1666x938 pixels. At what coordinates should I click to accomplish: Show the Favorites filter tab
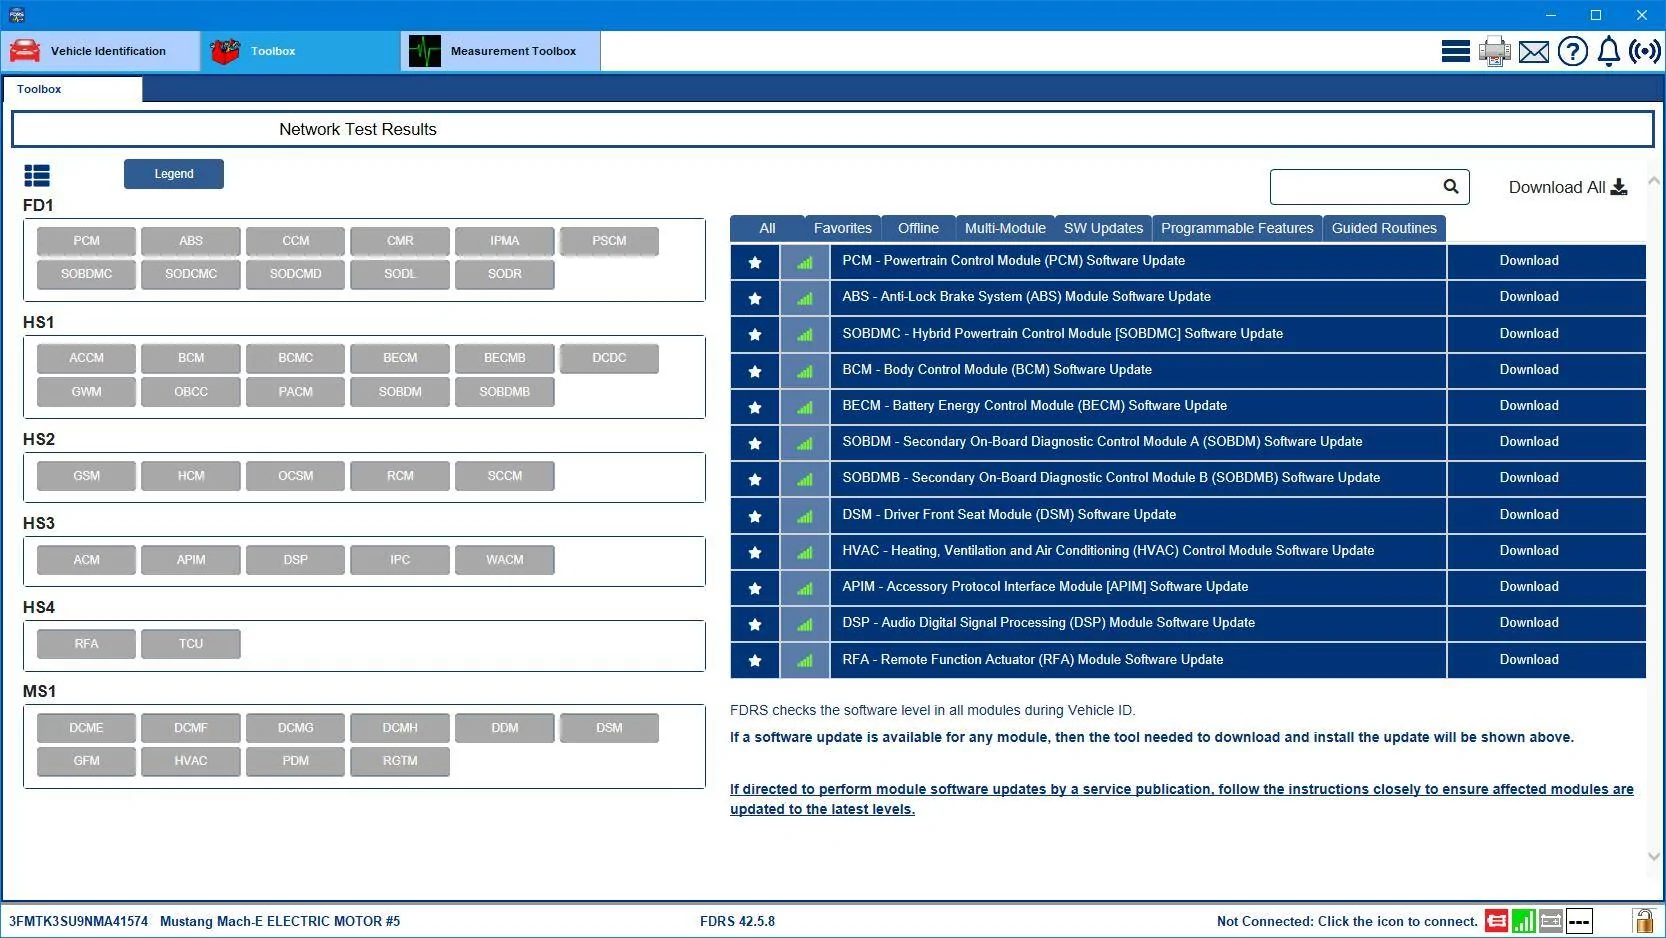[x=843, y=228]
